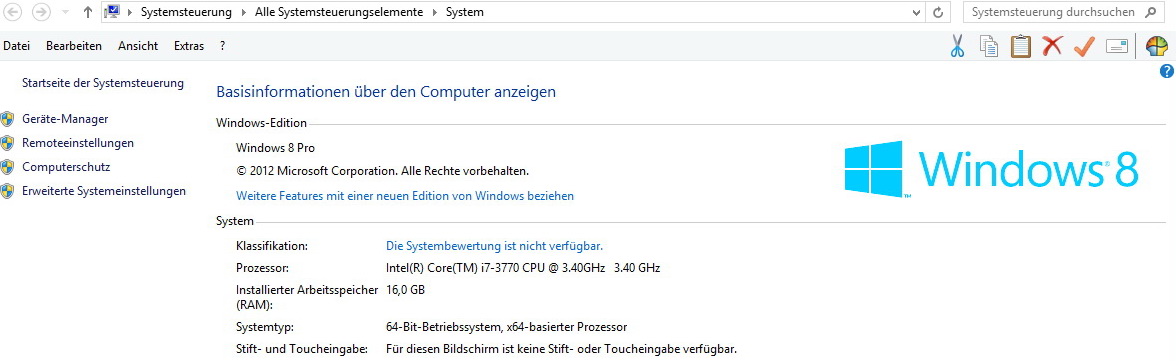
Task: Click the red X Delete icon
Action: pos(1052,47)
